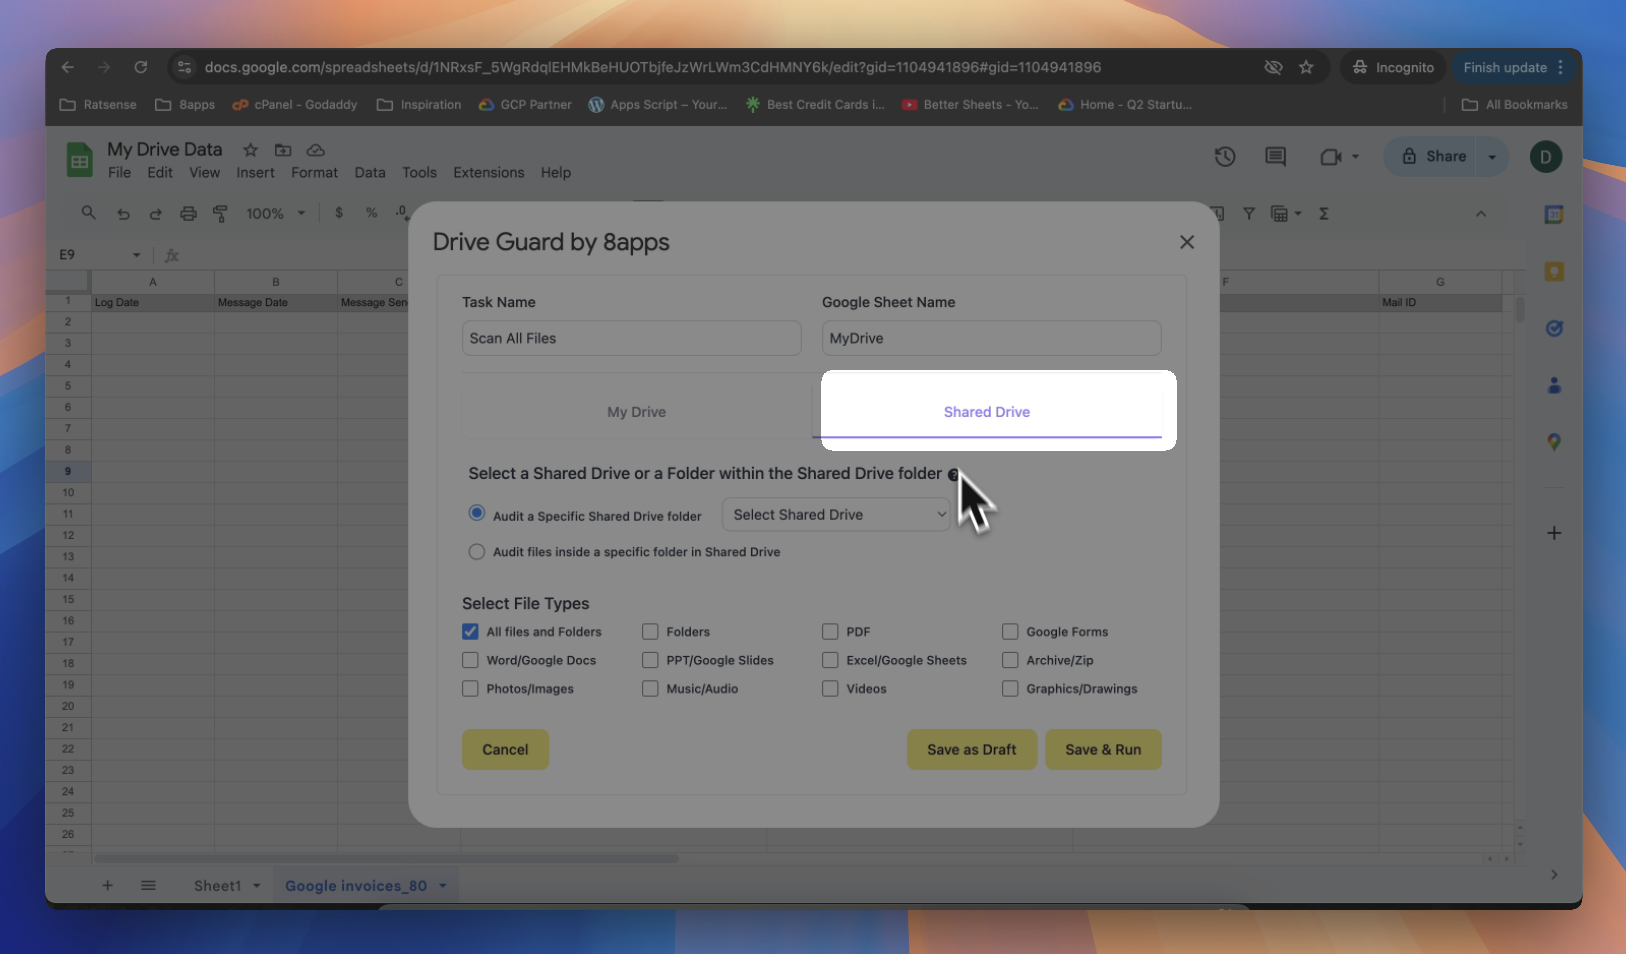
Task: Open Google Maps side panel icon
Action: coord(1553,442)
